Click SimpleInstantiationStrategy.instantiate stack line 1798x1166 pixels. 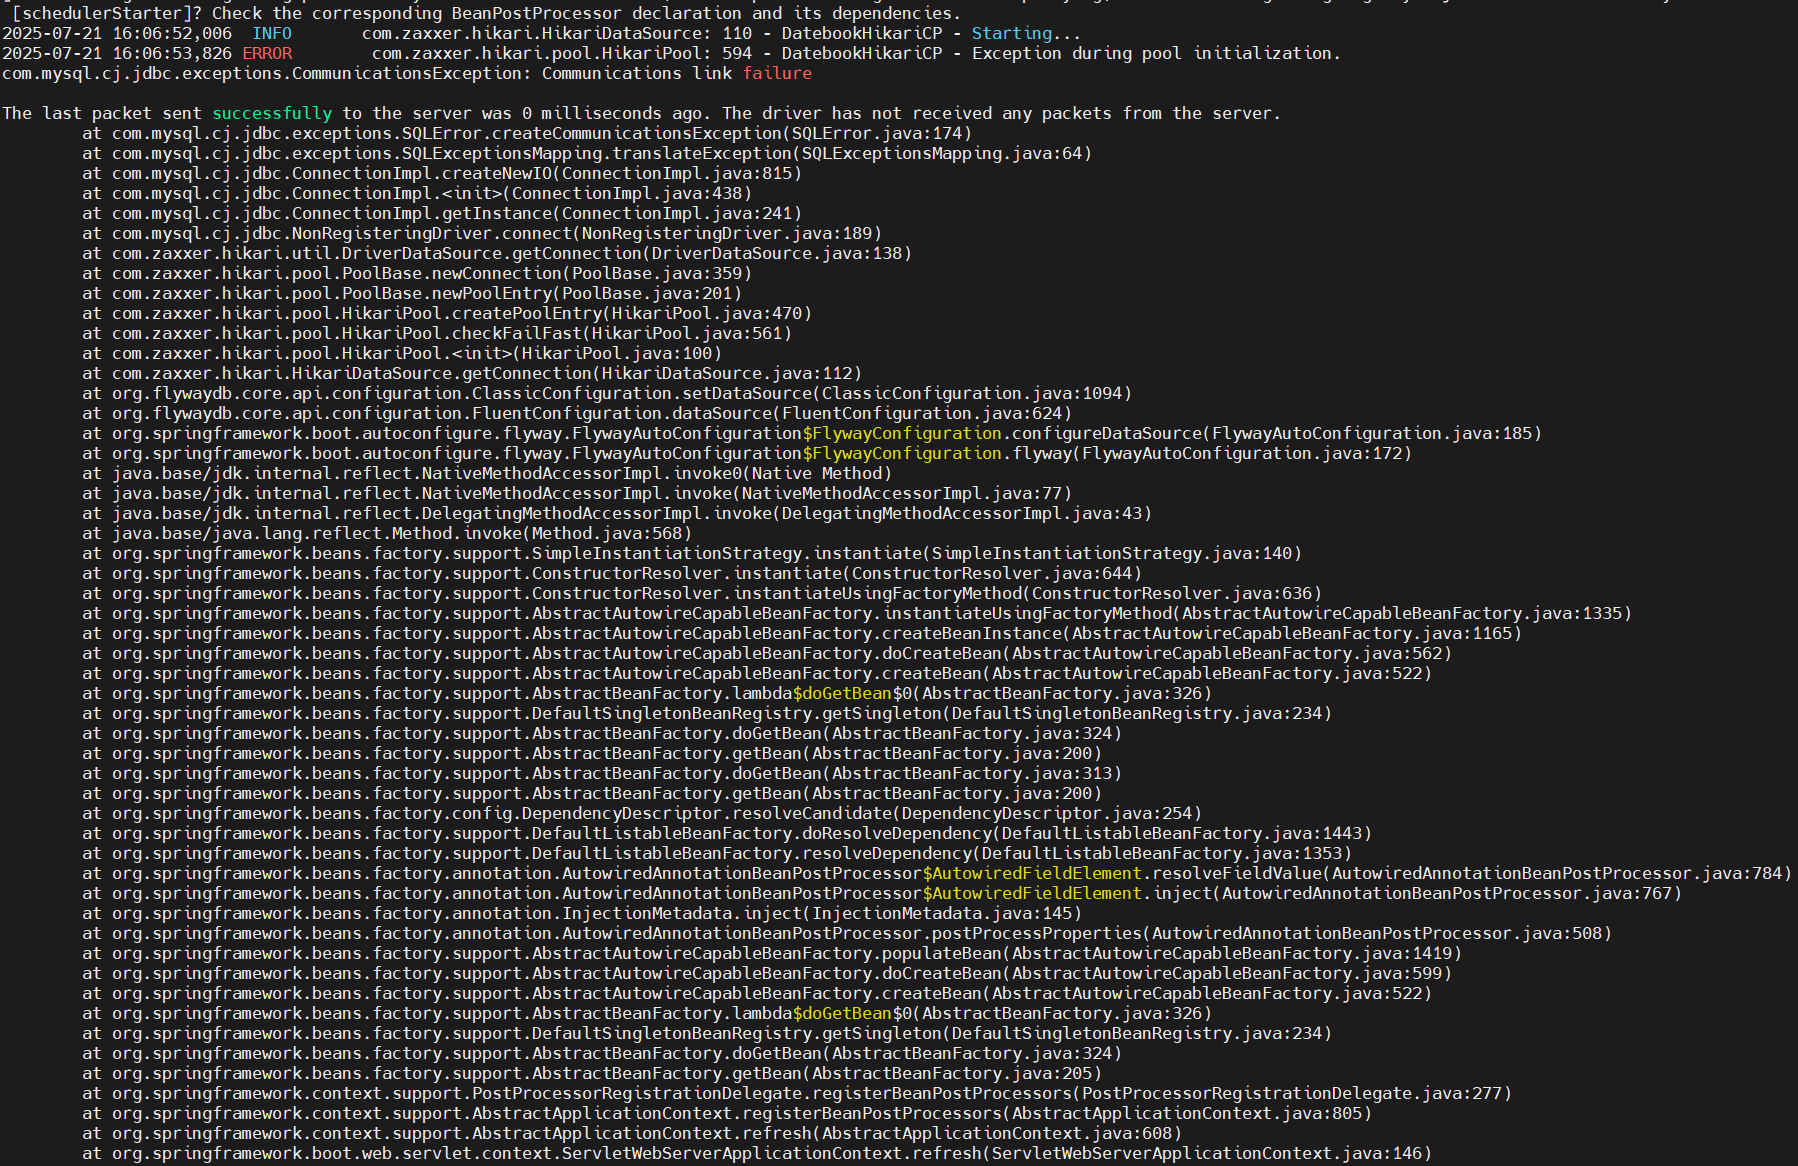pos(692,554)
